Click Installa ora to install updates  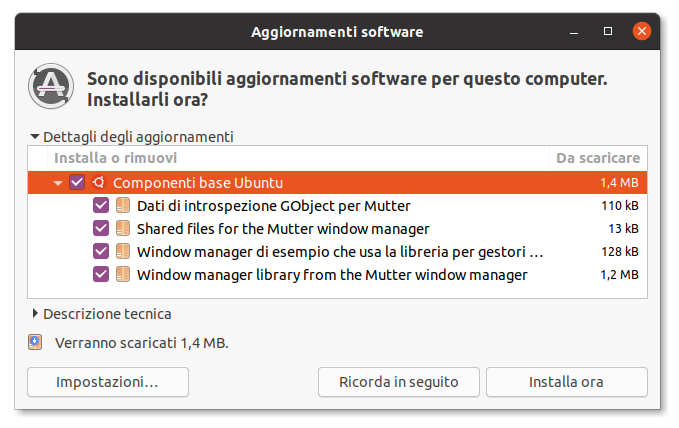point(566,382)
